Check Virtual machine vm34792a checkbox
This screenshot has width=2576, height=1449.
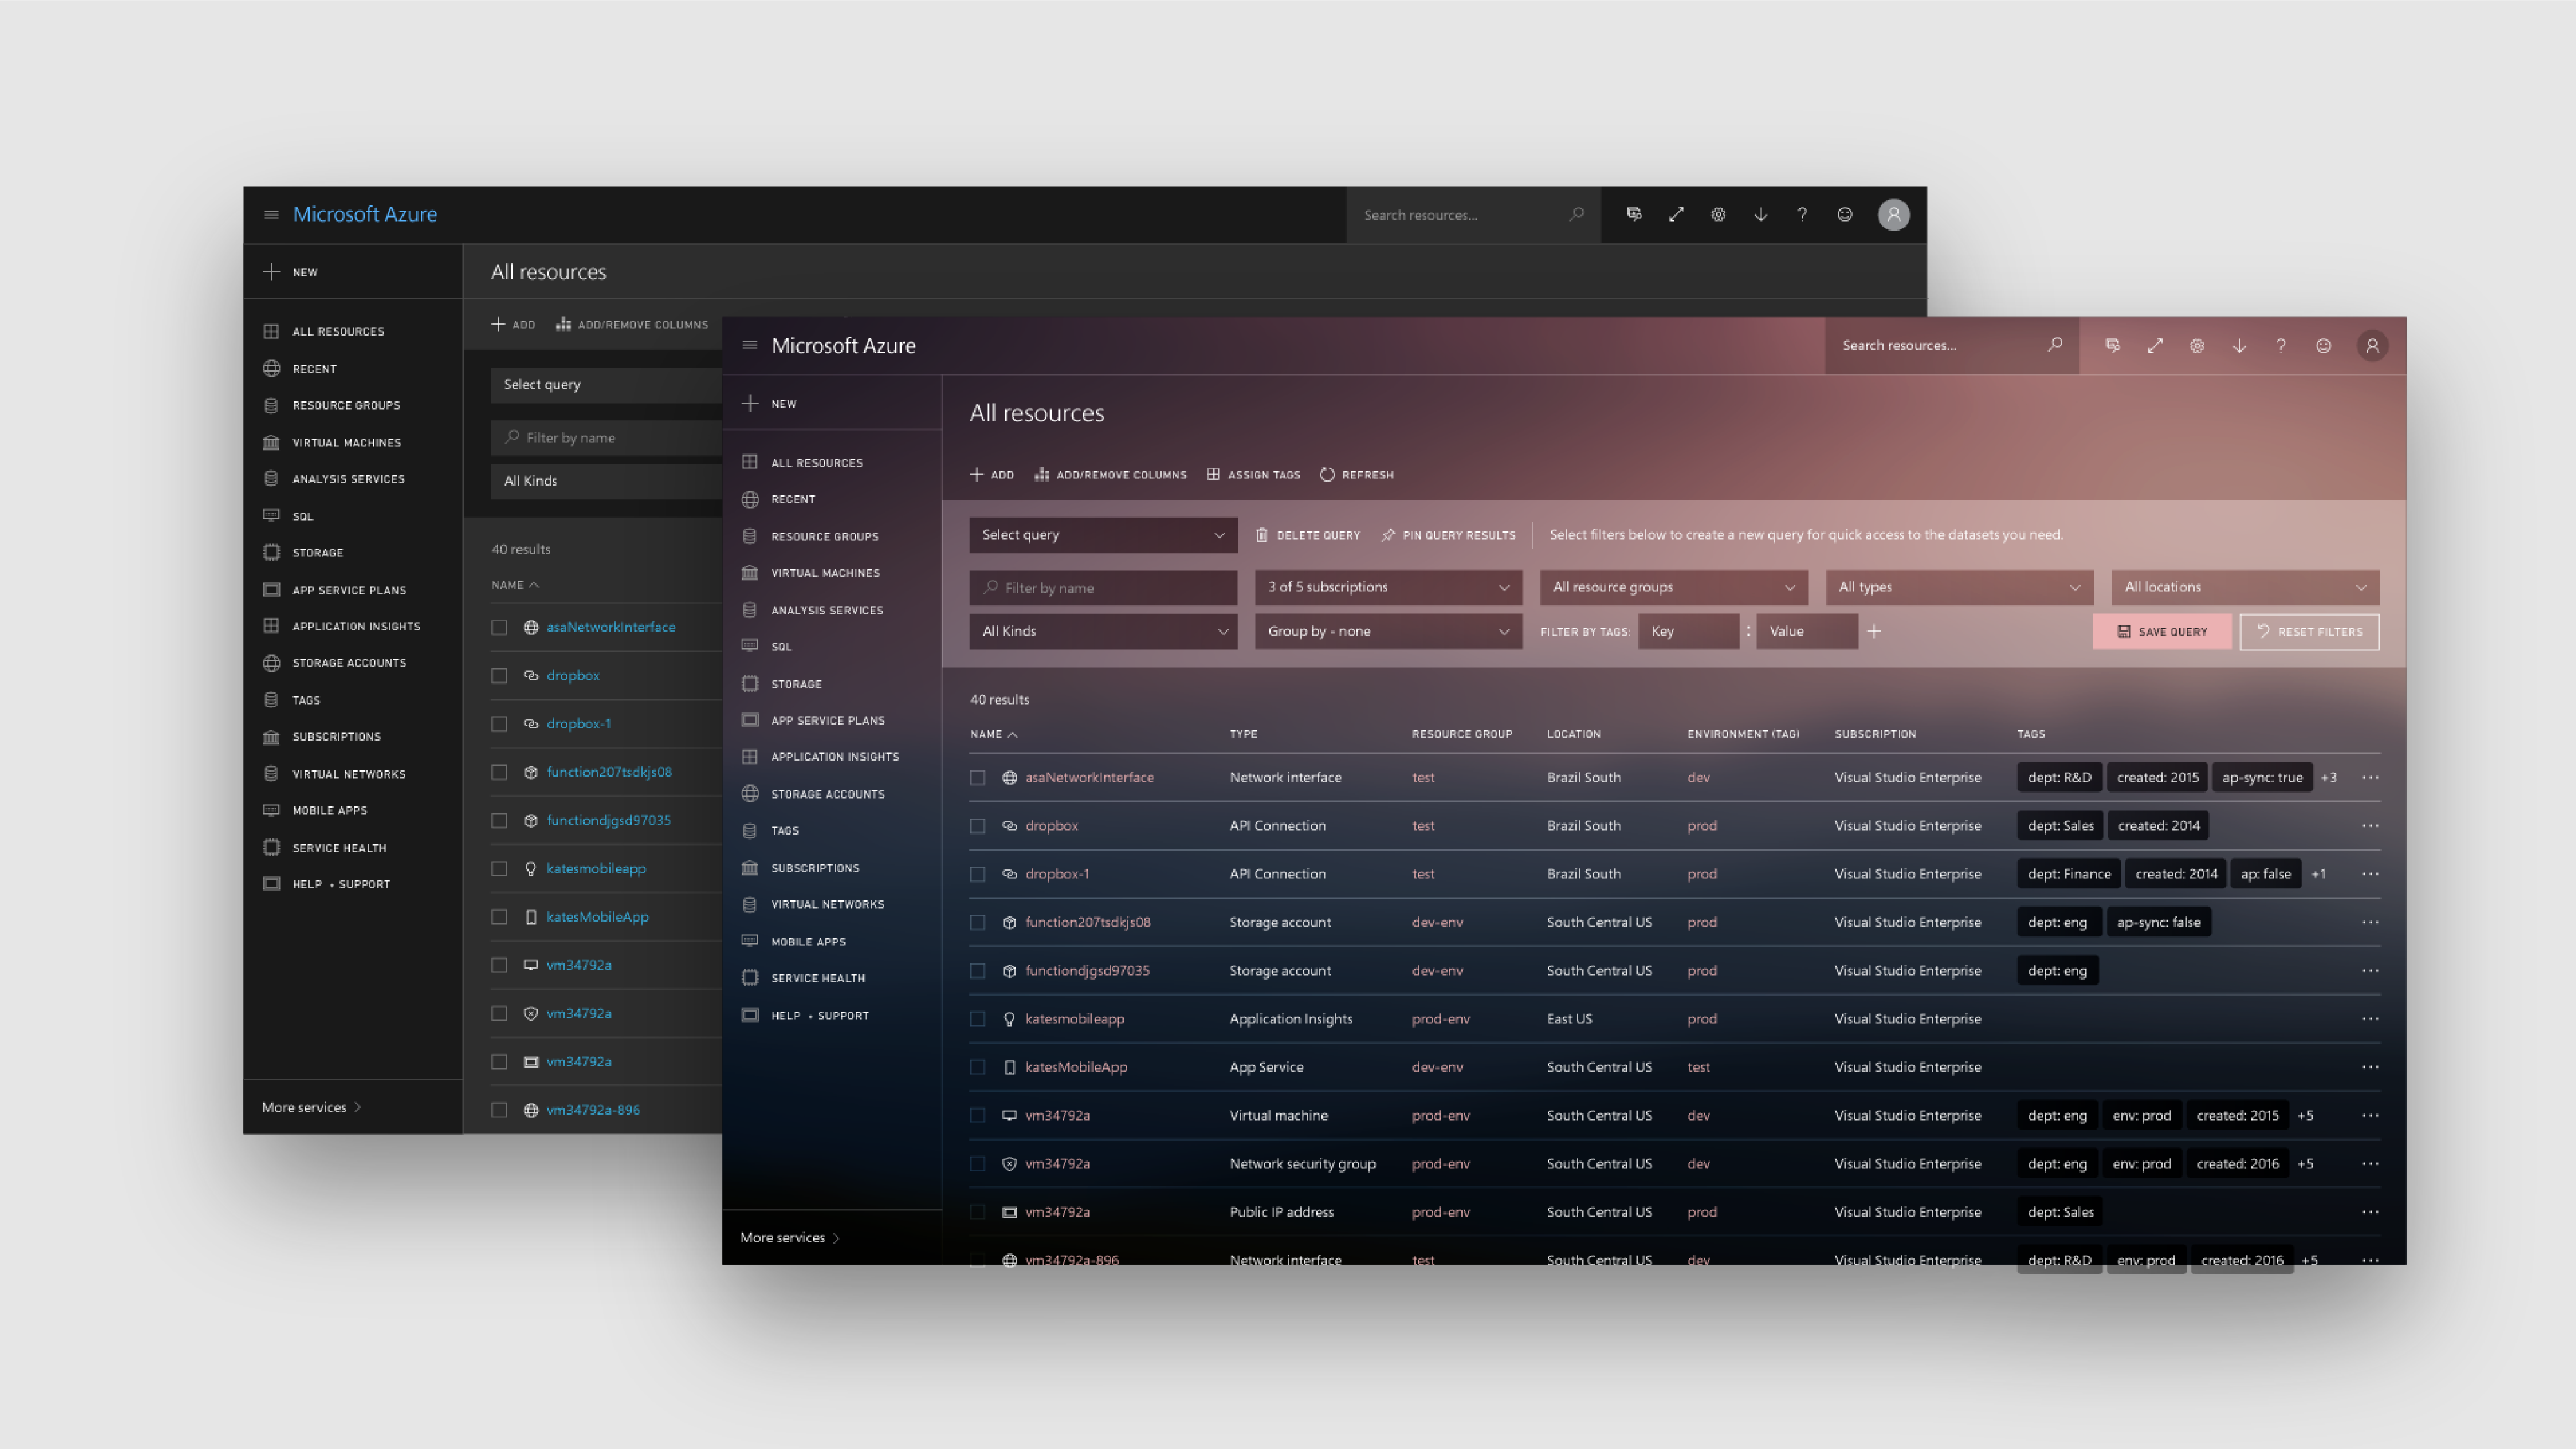pos(978,1115)
